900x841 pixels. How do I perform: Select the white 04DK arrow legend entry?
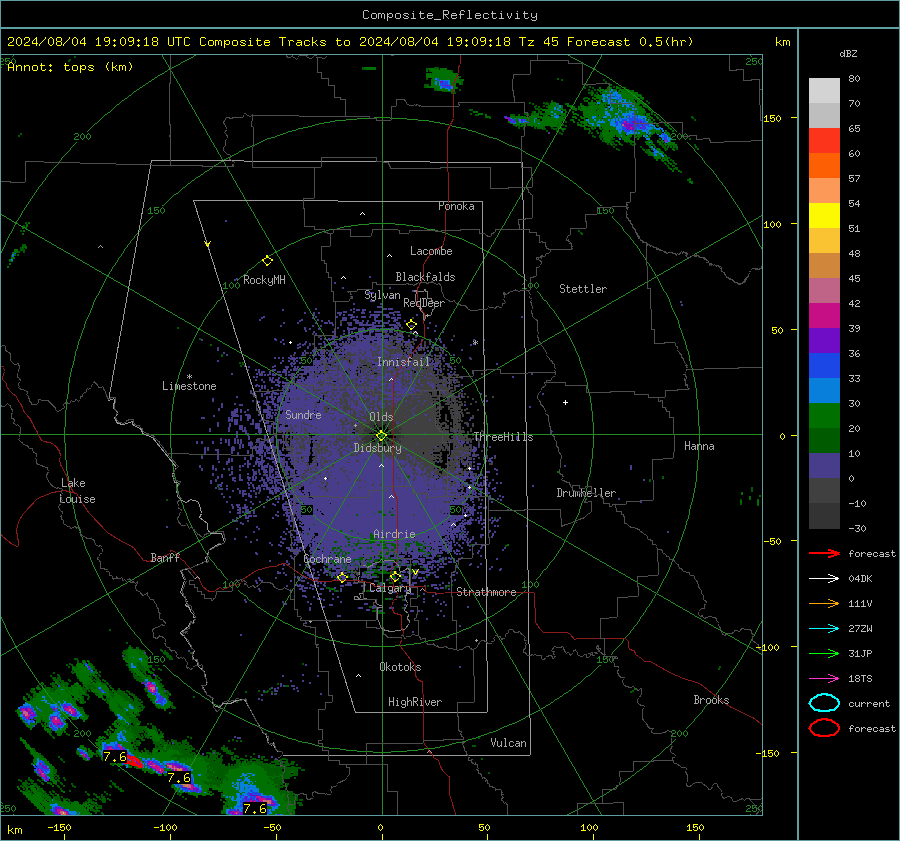pos(824,579)
